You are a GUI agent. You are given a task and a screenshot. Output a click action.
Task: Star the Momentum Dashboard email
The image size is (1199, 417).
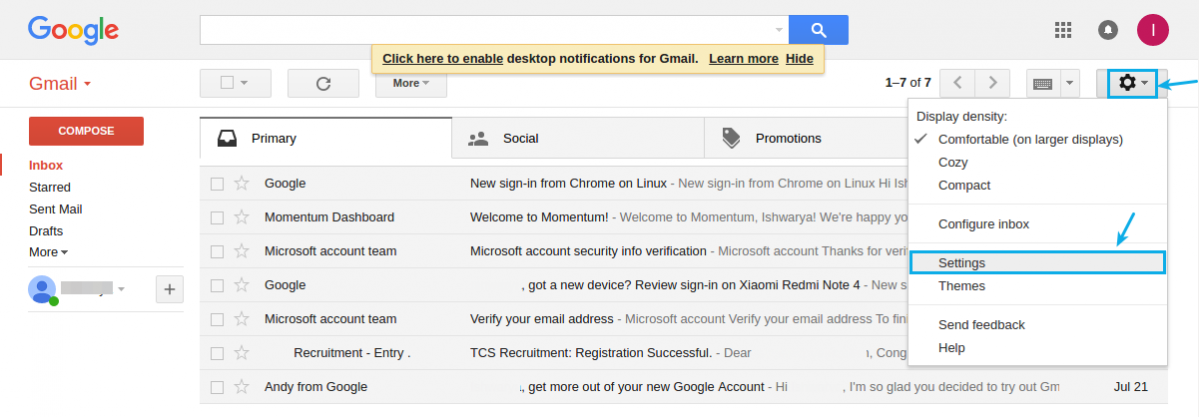tap(242, 217)
